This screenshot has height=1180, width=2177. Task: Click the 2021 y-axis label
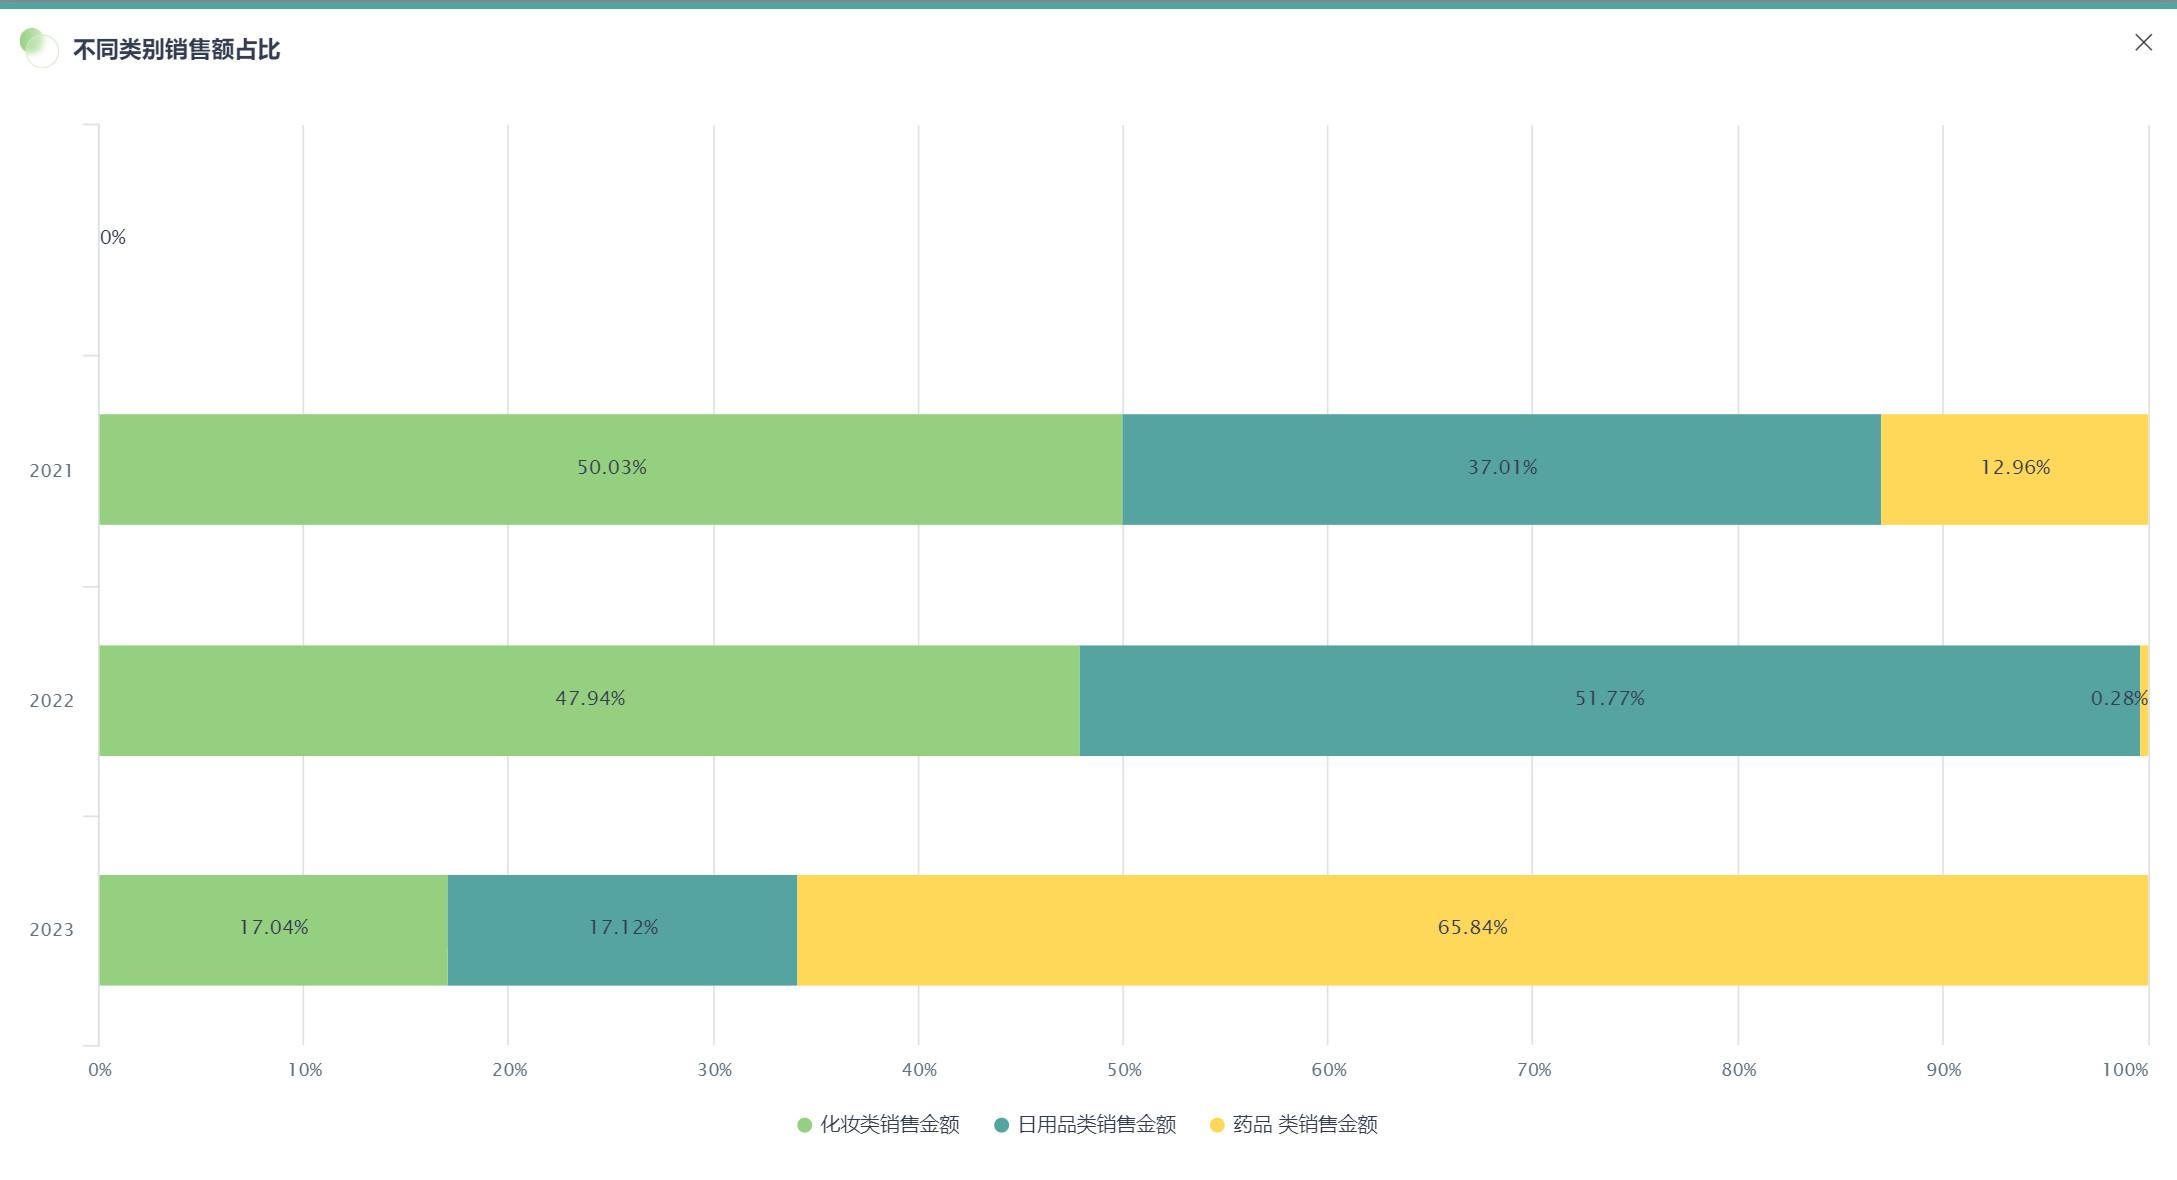point(51,471)
